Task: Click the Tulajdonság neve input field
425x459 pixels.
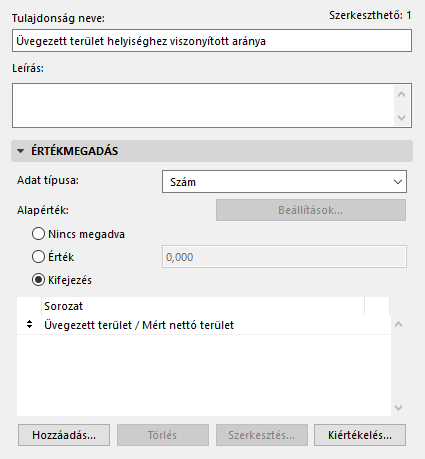Action: pyautogui.click(x=212, y=41)
